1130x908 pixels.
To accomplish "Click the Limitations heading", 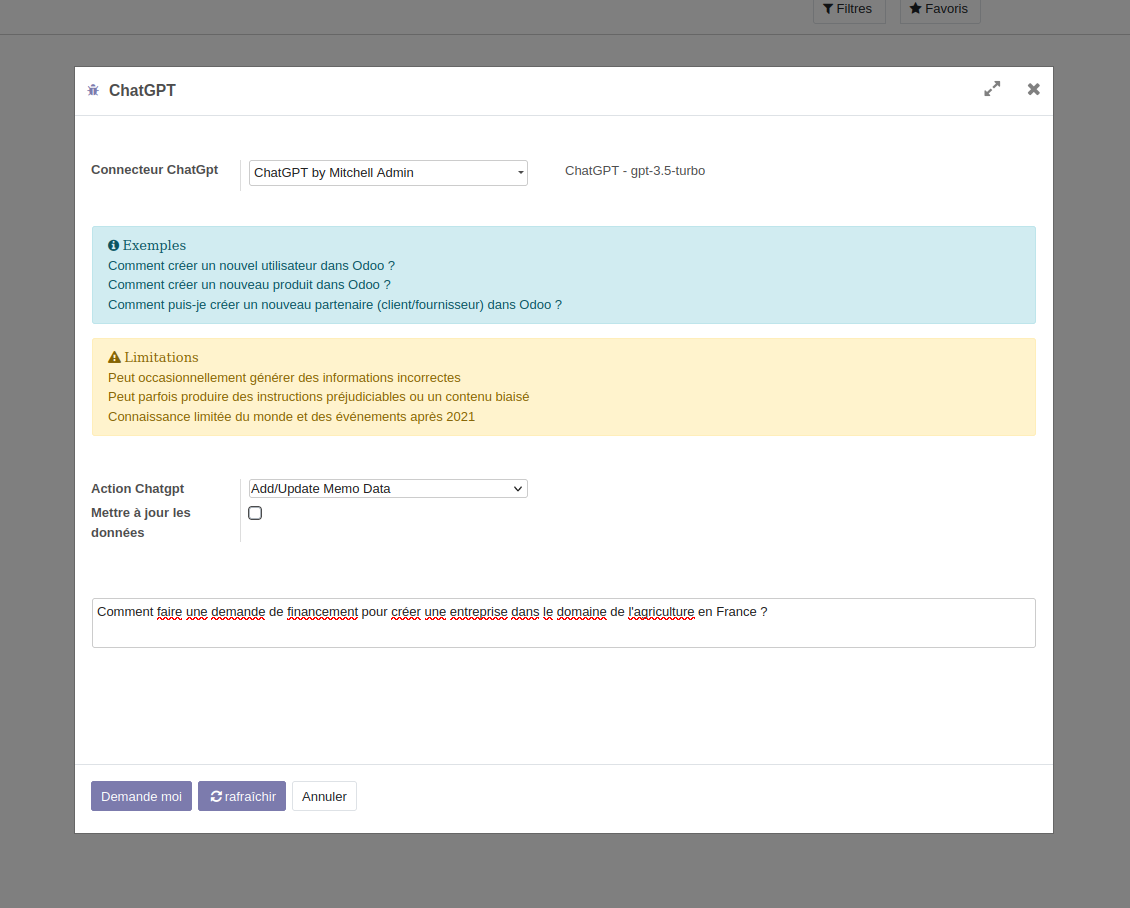I will coord(161,357).
